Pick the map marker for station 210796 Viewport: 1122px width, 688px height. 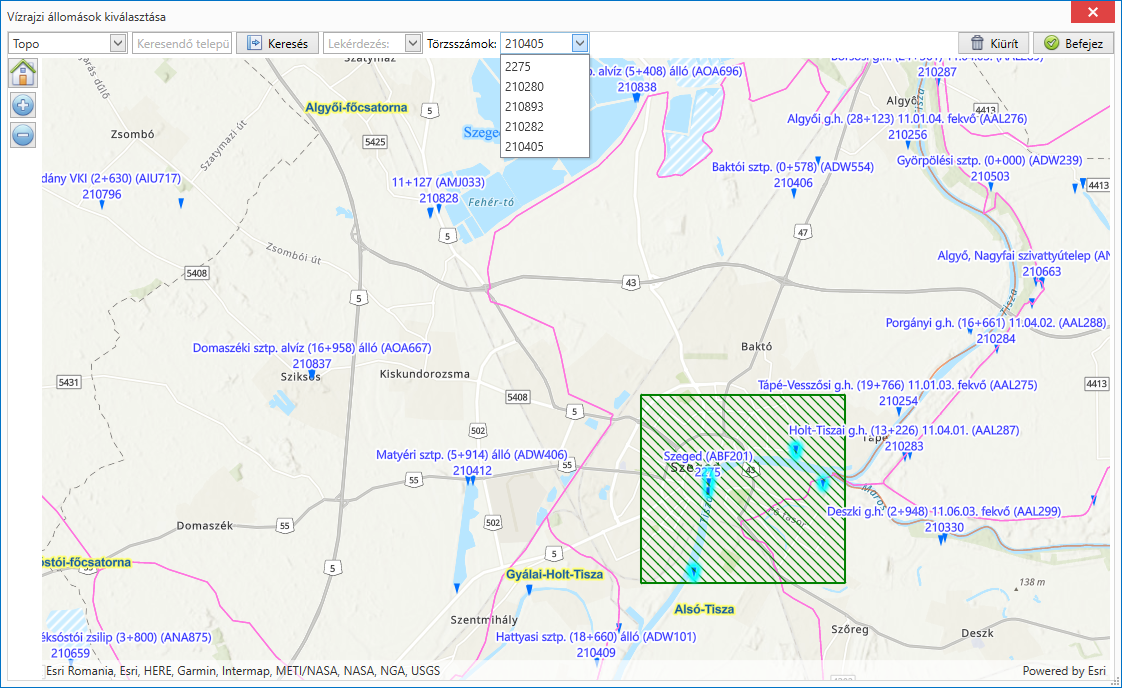click(x=102, y=205)
